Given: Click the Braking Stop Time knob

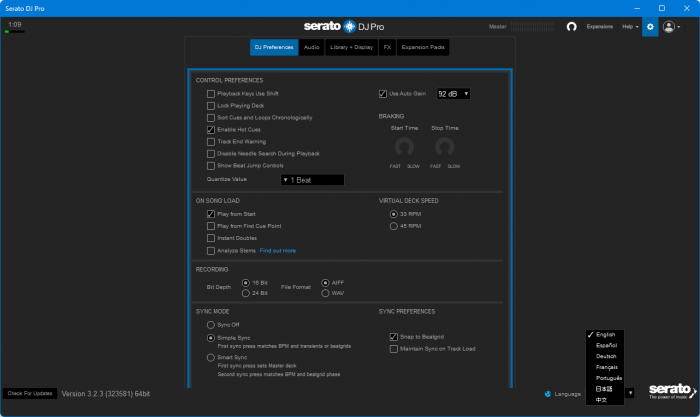Looking at the screenshot, I should (x=444, y=147).
